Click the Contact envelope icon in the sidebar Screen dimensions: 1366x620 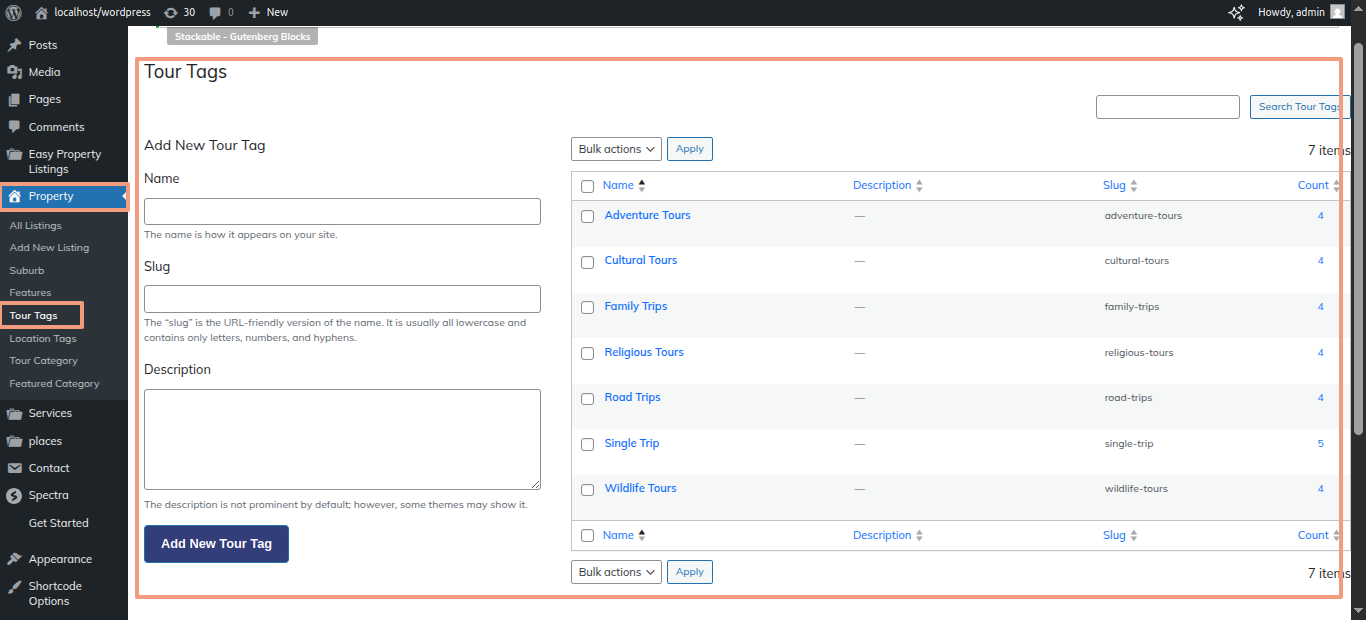[14, 468]
